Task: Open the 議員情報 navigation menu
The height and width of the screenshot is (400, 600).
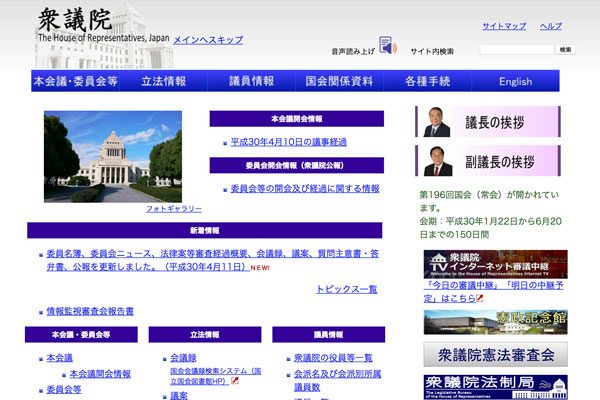Action: click(251, 81)
